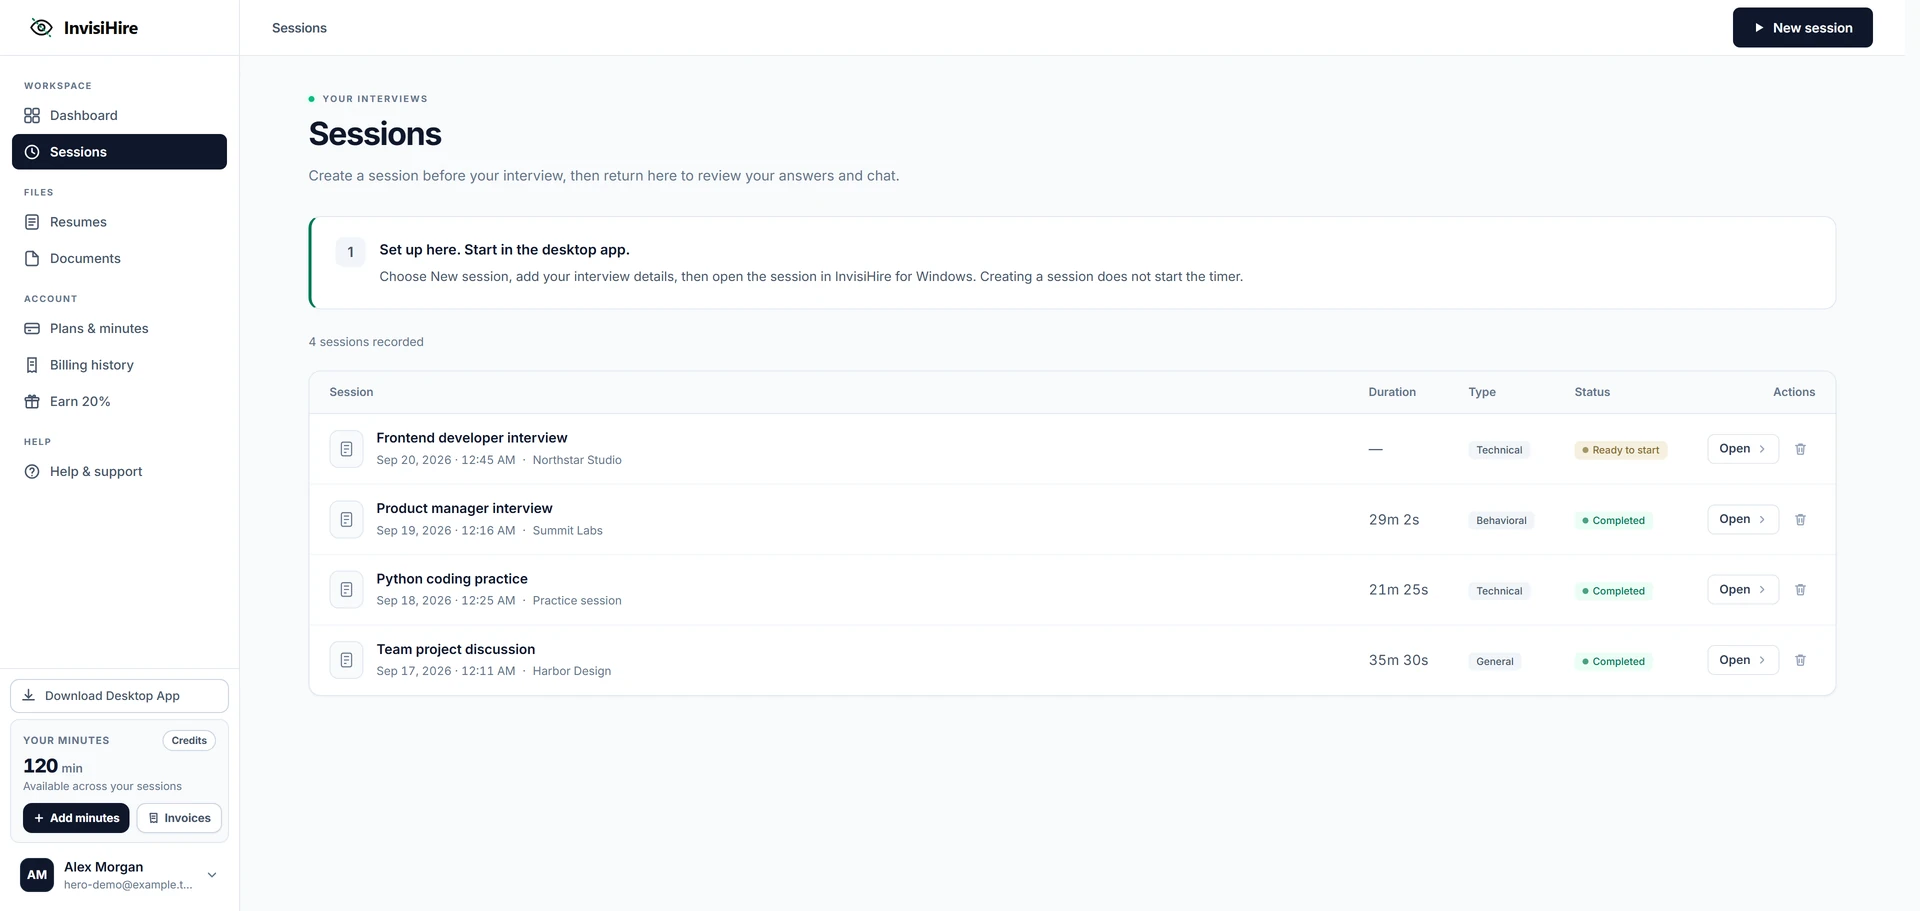
Task: Go to Resumes
Action: 119,222
